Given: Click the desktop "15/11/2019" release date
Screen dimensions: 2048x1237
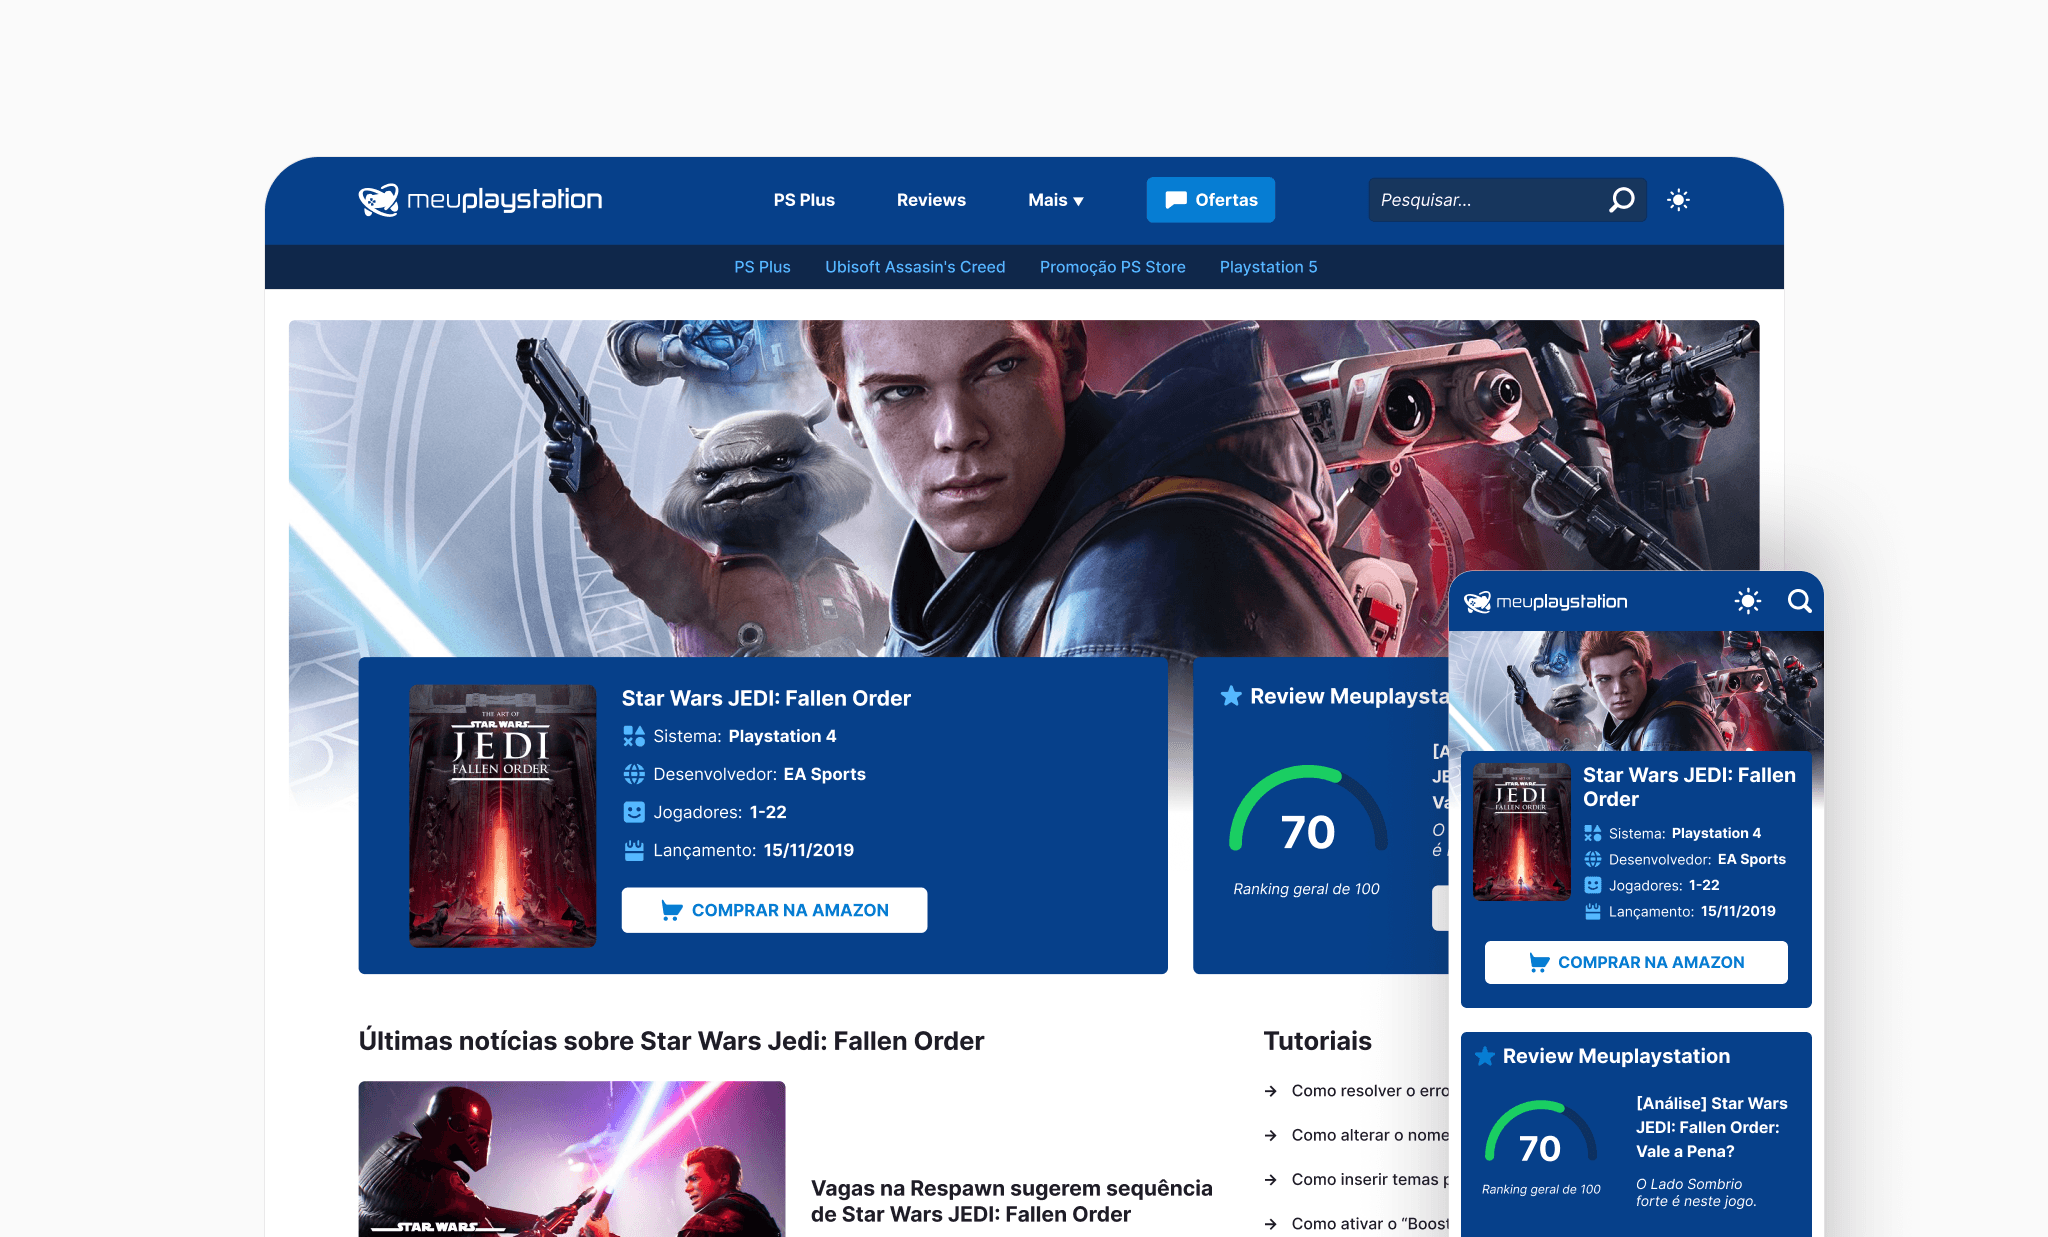Looking at the screenshot, I should [x=808, y=850].
